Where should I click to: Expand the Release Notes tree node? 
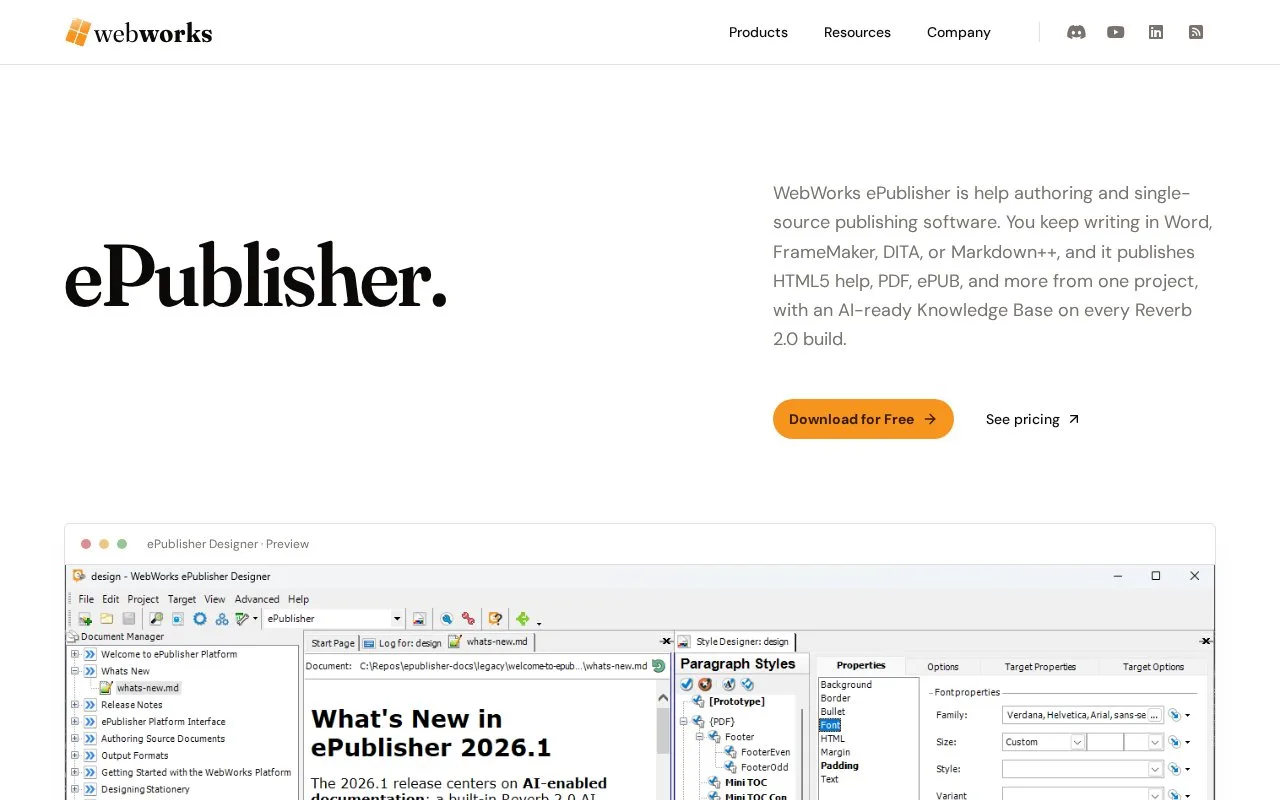pos(75,705)
